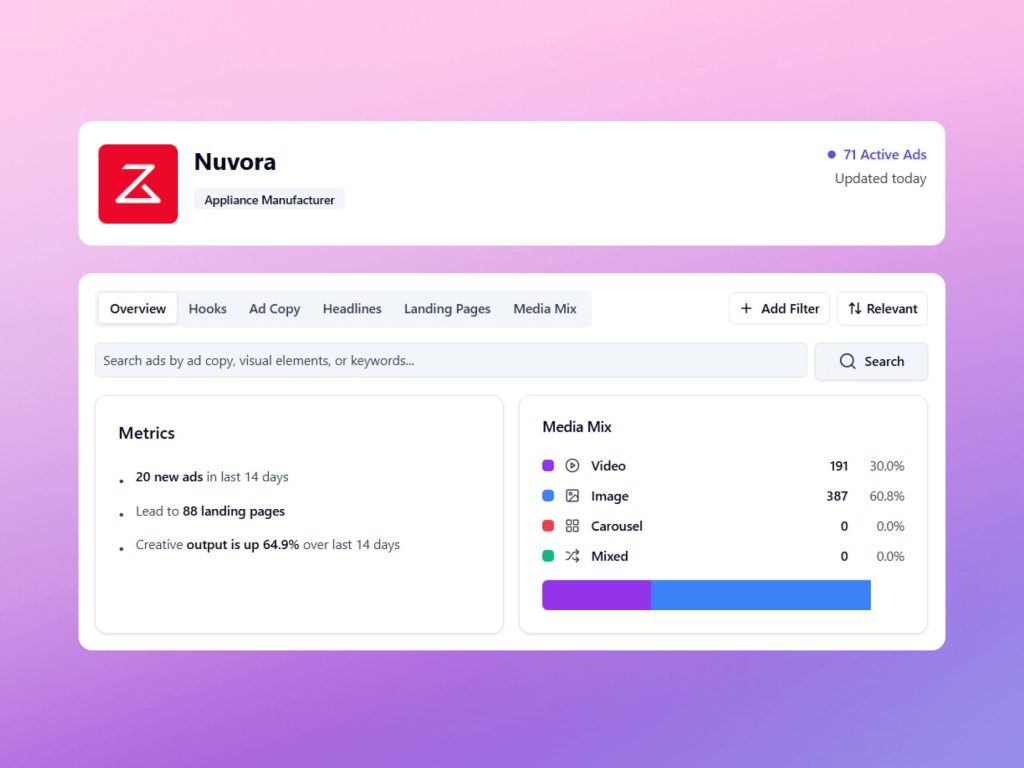The width and height of the screenshot is (1024, 768).
Task: Focus the search ads input field
Action: pyautogui.click(x=450, y=361)
